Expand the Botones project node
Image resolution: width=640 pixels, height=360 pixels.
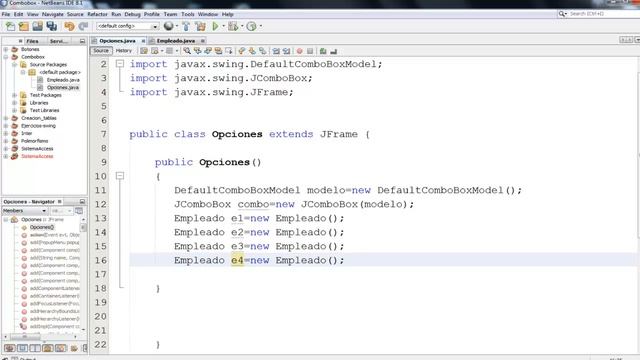[x=6, y=49]
